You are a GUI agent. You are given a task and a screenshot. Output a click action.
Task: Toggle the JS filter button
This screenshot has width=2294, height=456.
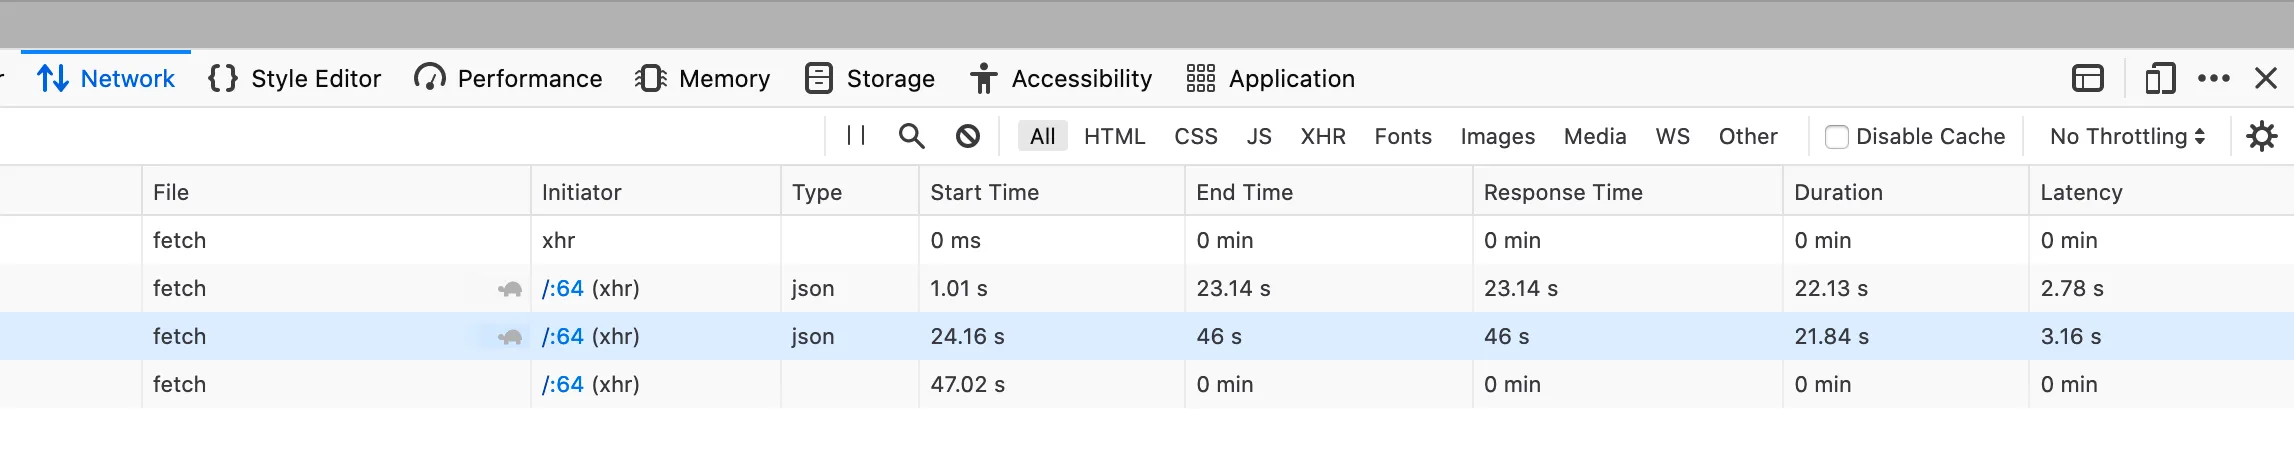click(1258, 136)
